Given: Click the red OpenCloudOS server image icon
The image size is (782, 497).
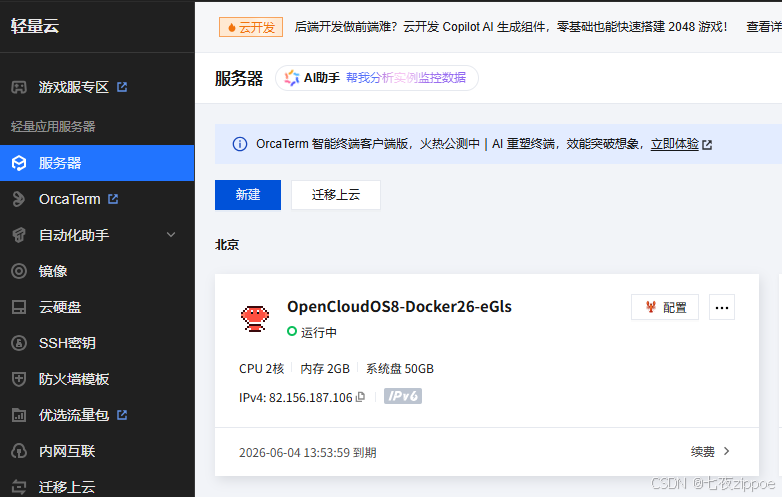Looking at the screenshot, I should (x=255, y=319).
